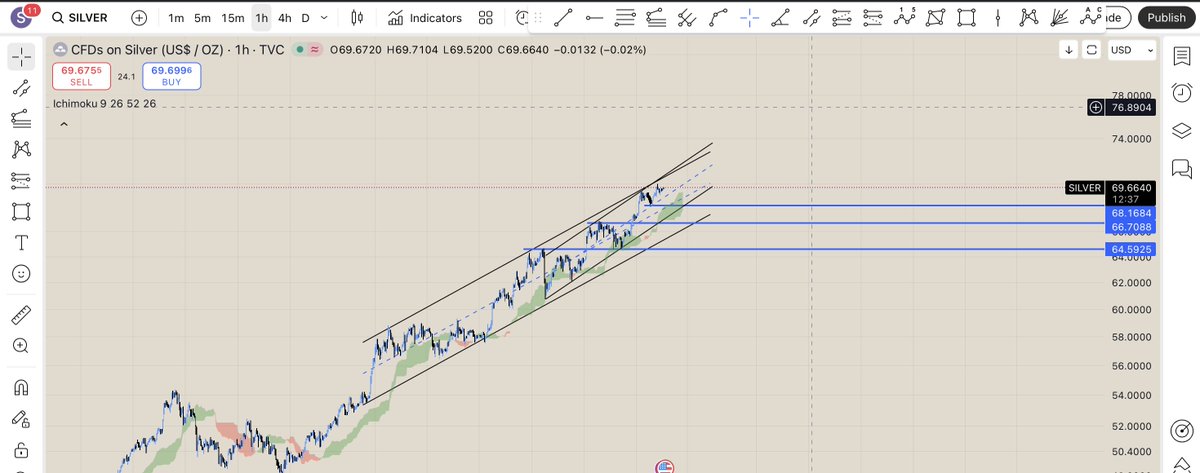Open the trend line tools in left sidebar
The height and width of the screenshot is (473, 1200).
pos(21,88)
